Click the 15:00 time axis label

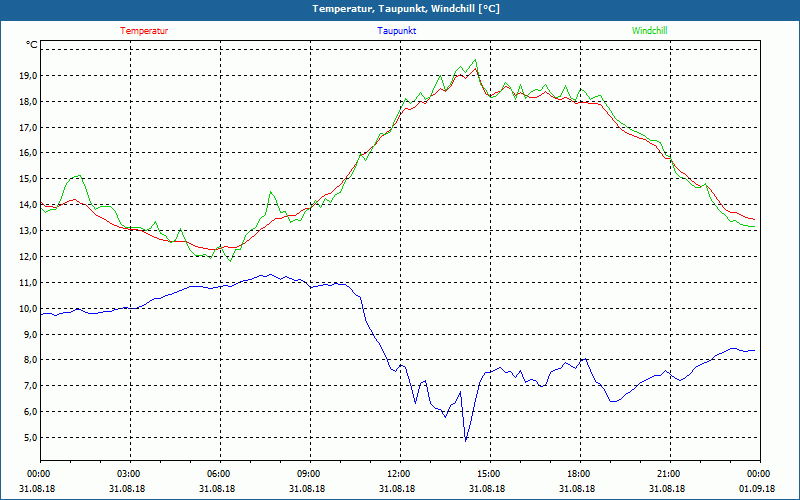490,474
